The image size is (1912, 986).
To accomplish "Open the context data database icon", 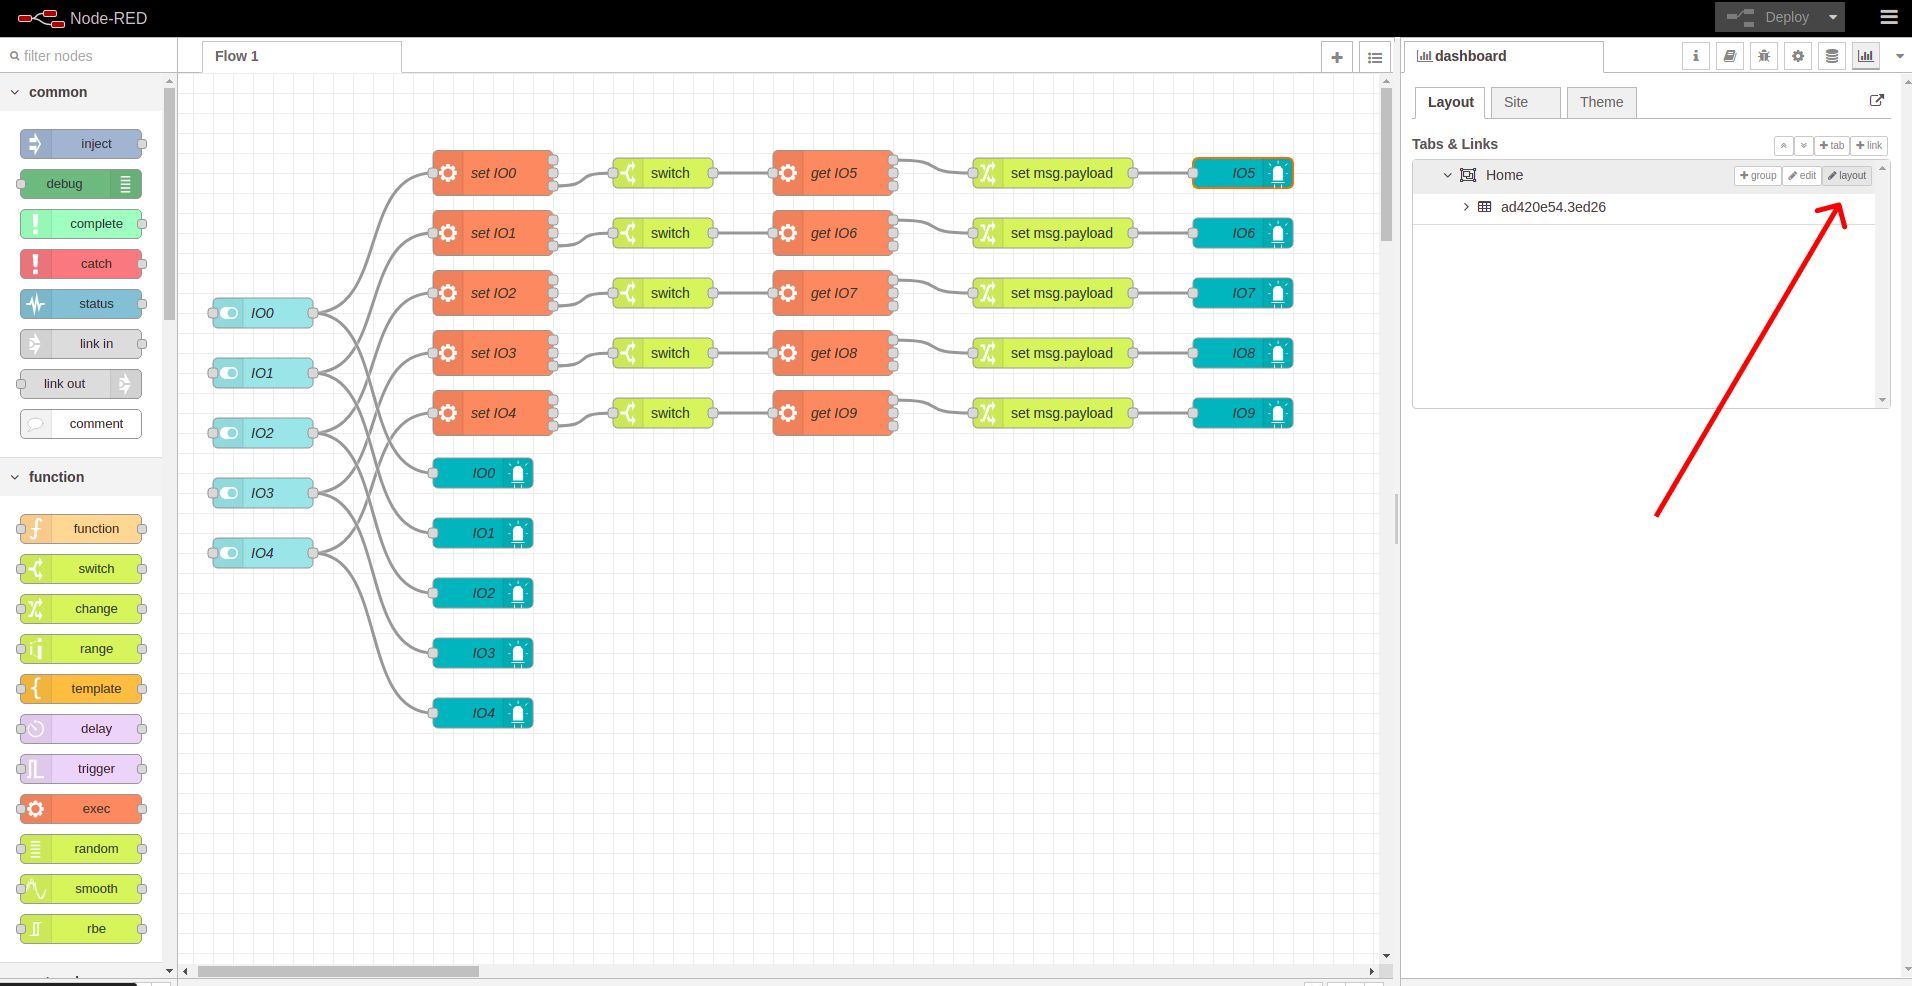I will tap(1831, 57).
